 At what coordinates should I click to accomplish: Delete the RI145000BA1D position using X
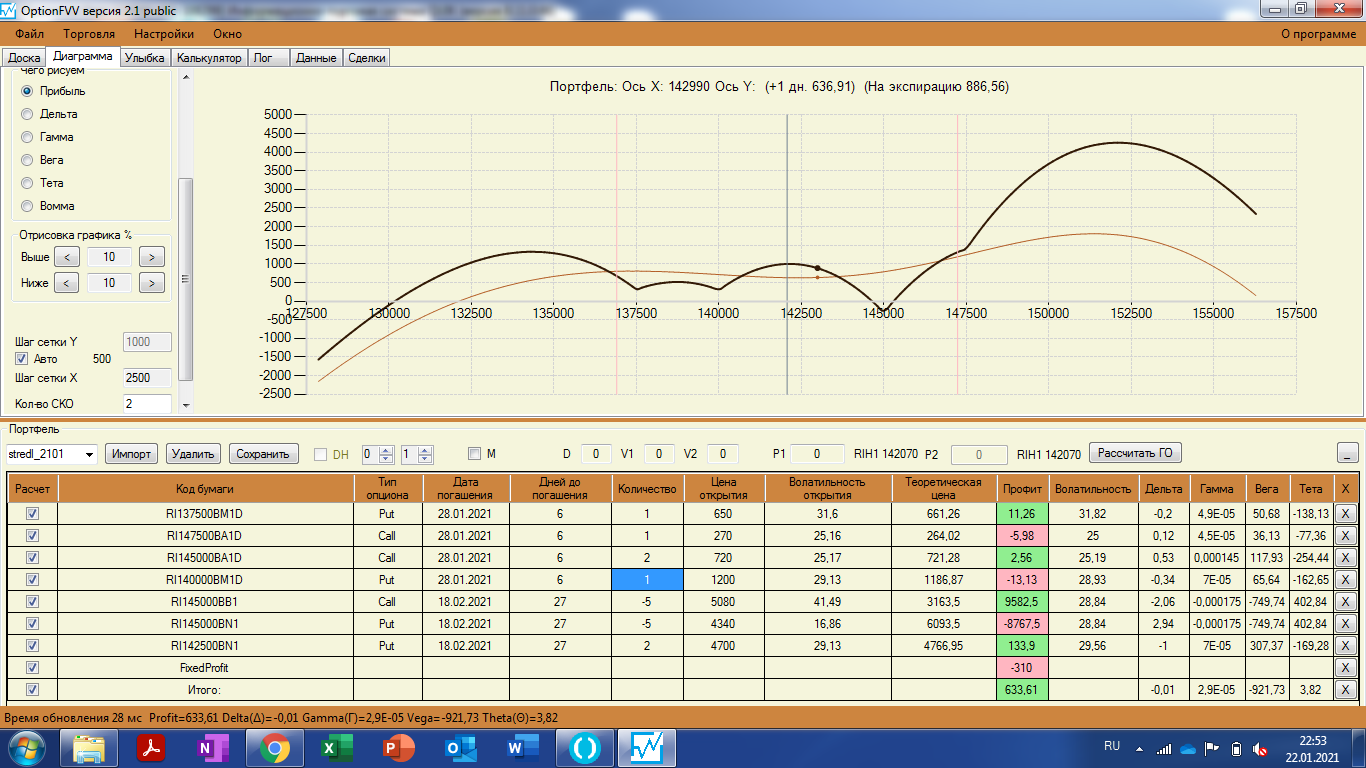[1346, 557]
